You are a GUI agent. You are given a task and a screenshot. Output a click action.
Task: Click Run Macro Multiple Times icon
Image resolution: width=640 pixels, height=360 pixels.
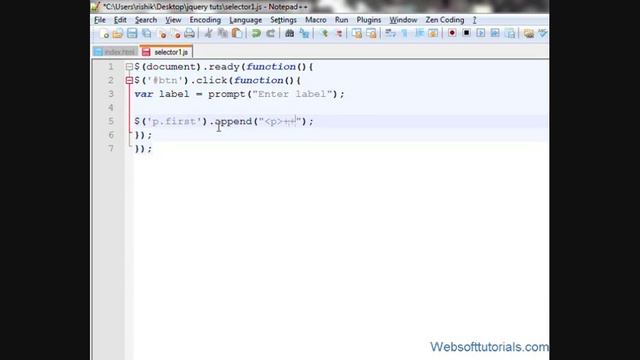point(495,33)
